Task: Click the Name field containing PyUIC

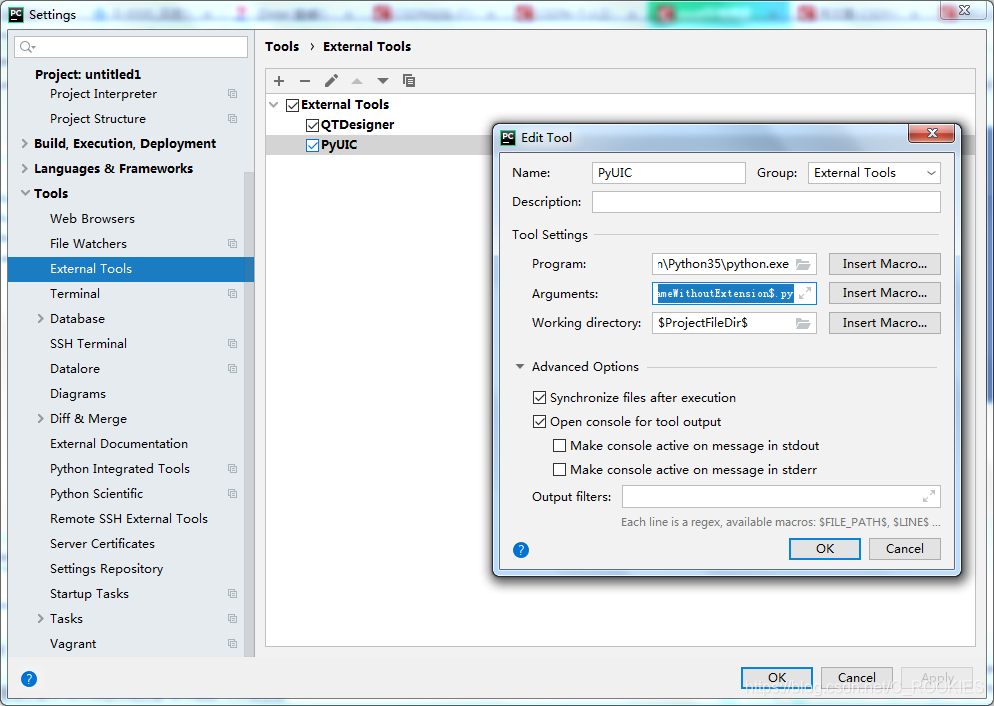Action: (669, 173)
